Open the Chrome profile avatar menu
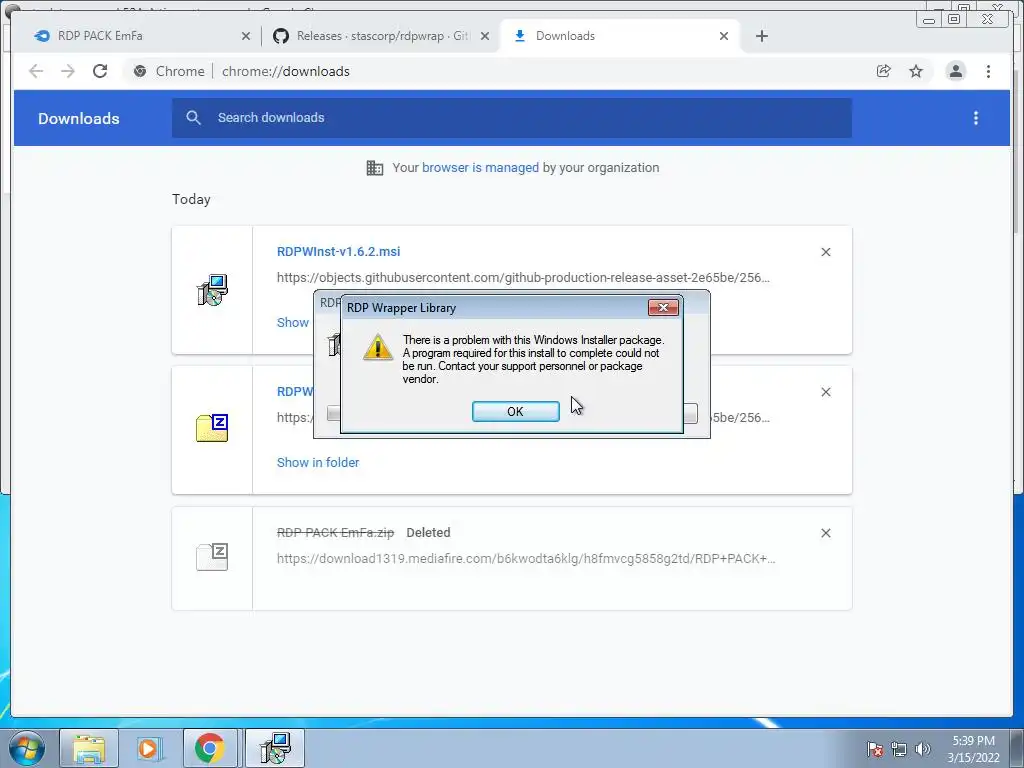The height and width of the screenshot is (768, 1024). click(x=955, y=71)
